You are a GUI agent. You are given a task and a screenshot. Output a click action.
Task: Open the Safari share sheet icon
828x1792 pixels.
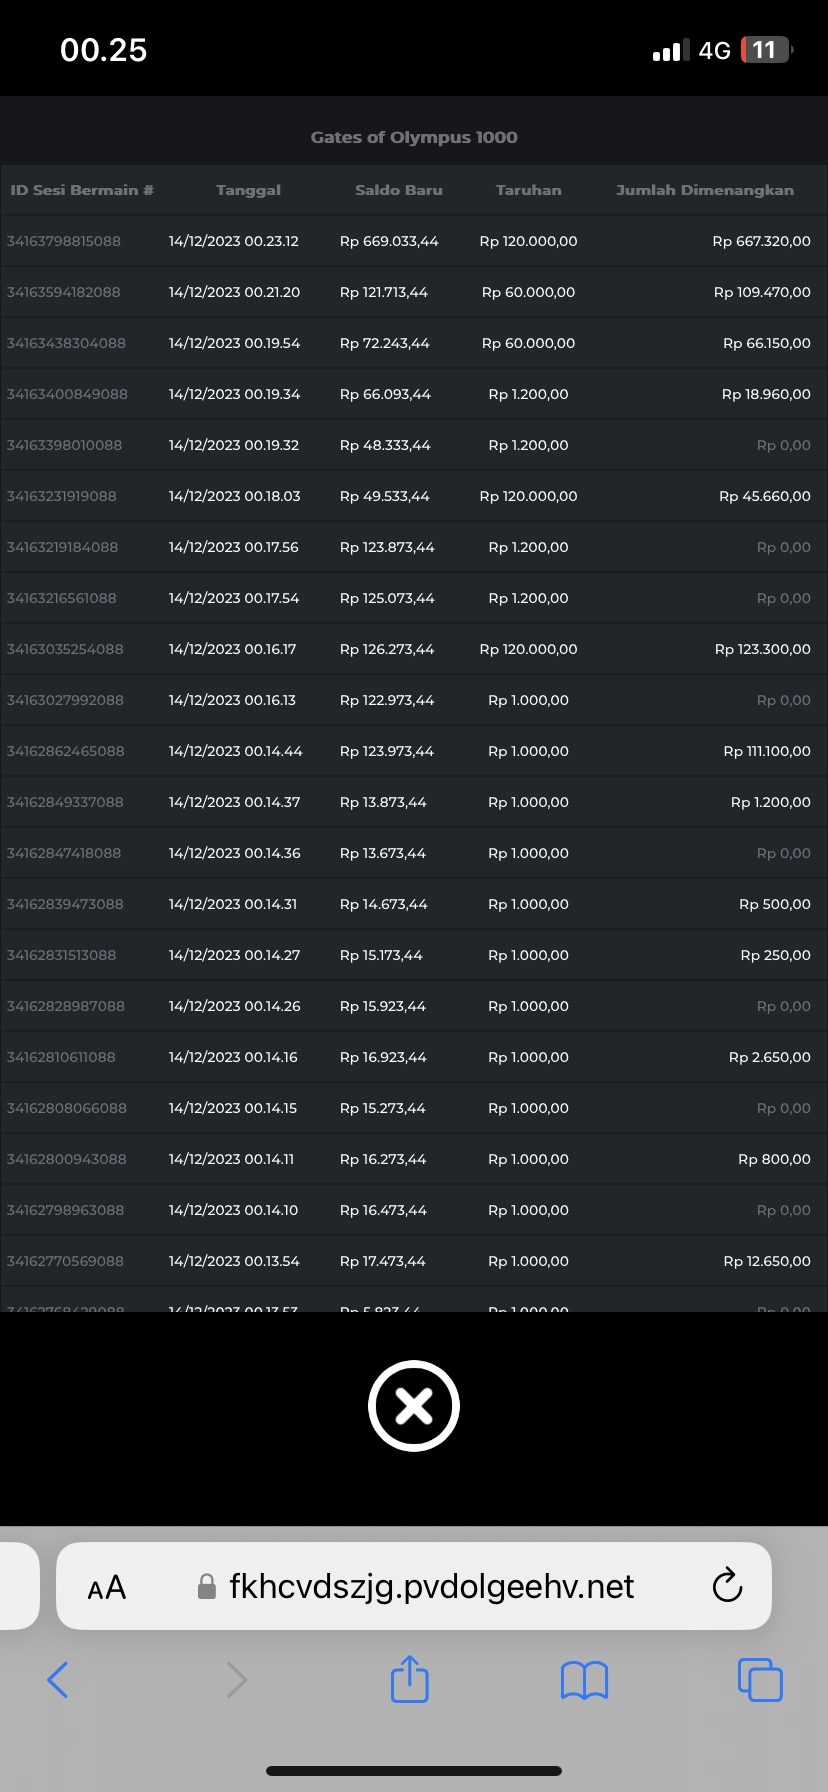coord(410,1679)
